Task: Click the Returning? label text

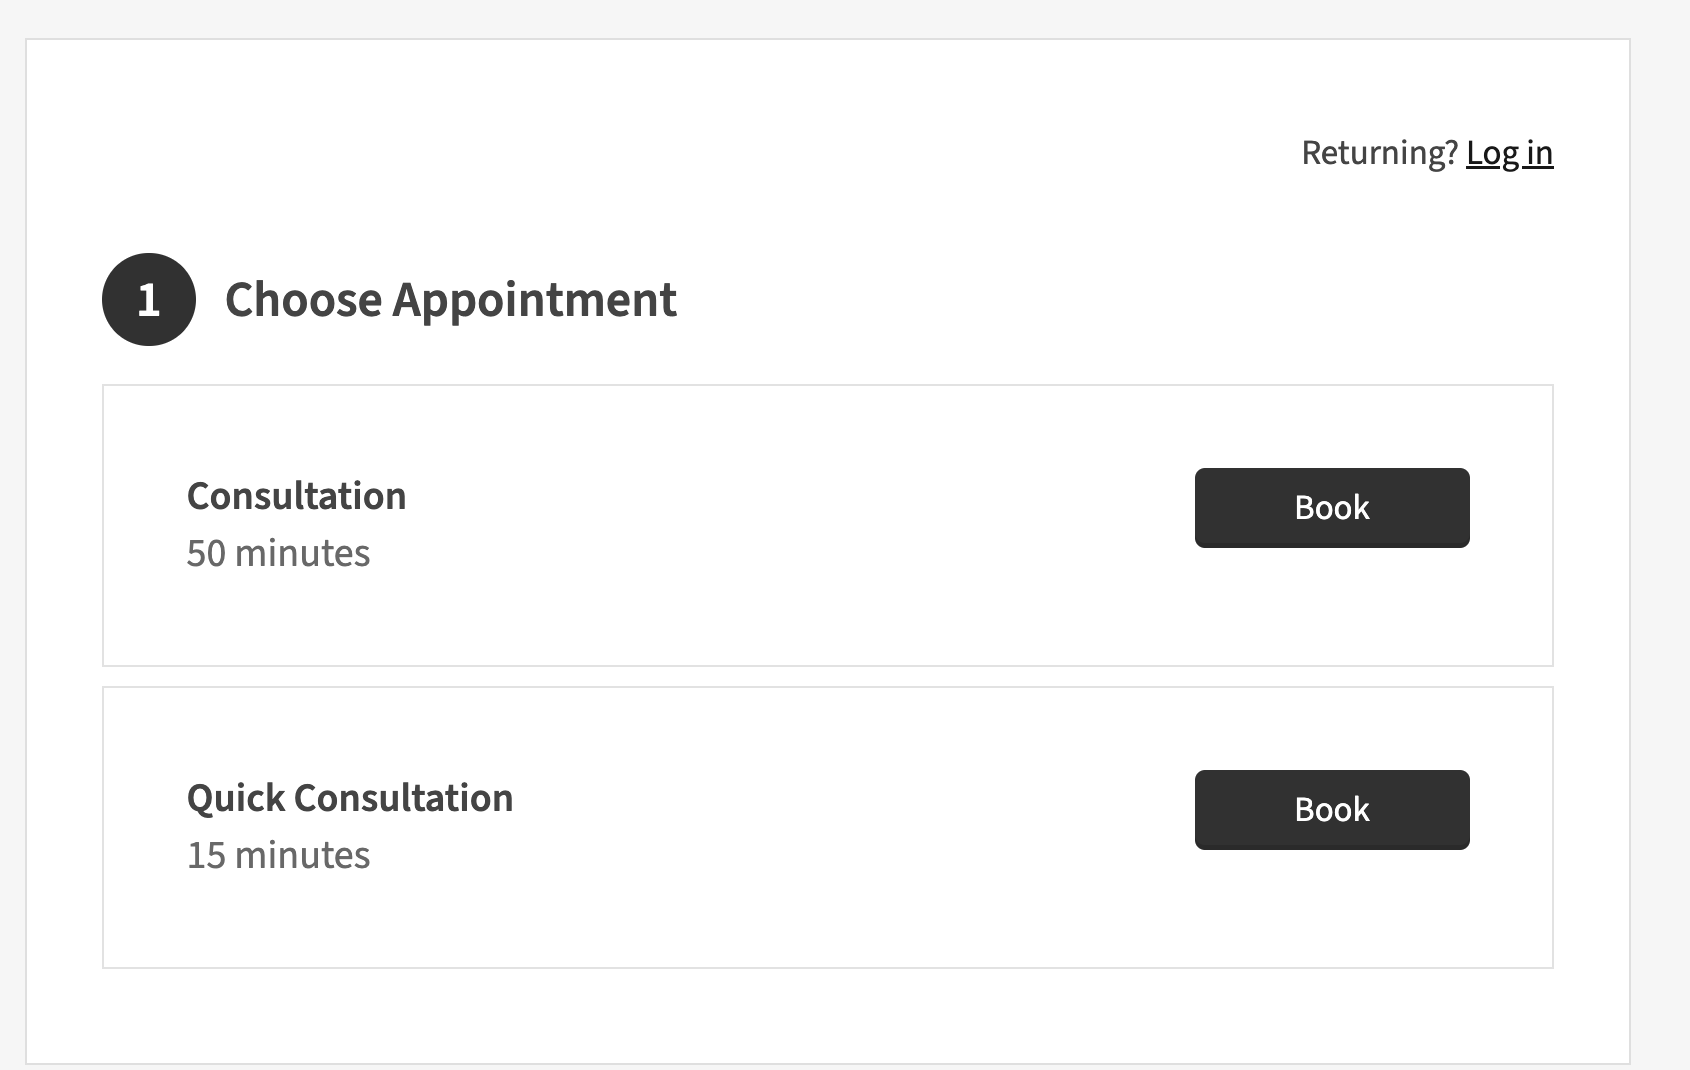Action: coord(1379,153)
